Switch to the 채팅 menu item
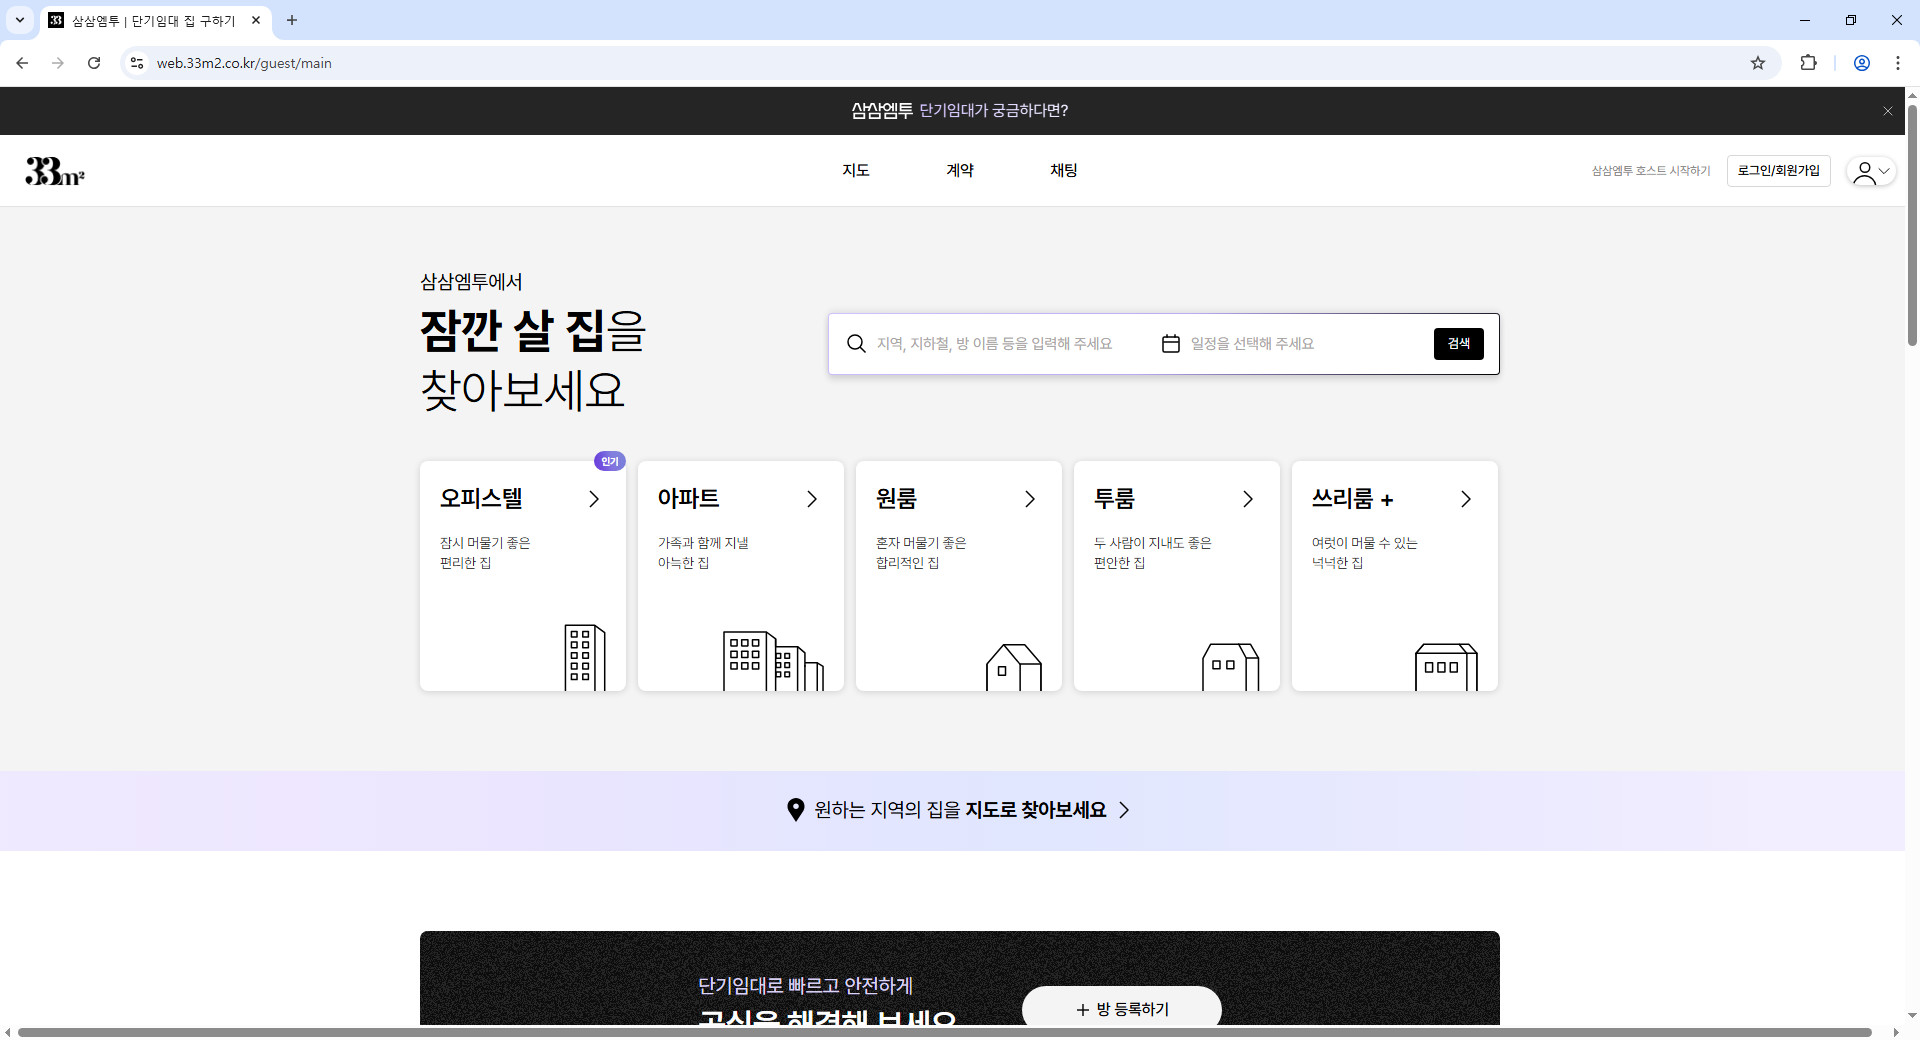The width and height of the screenshot is (1920, 1040). (1063, 170)
